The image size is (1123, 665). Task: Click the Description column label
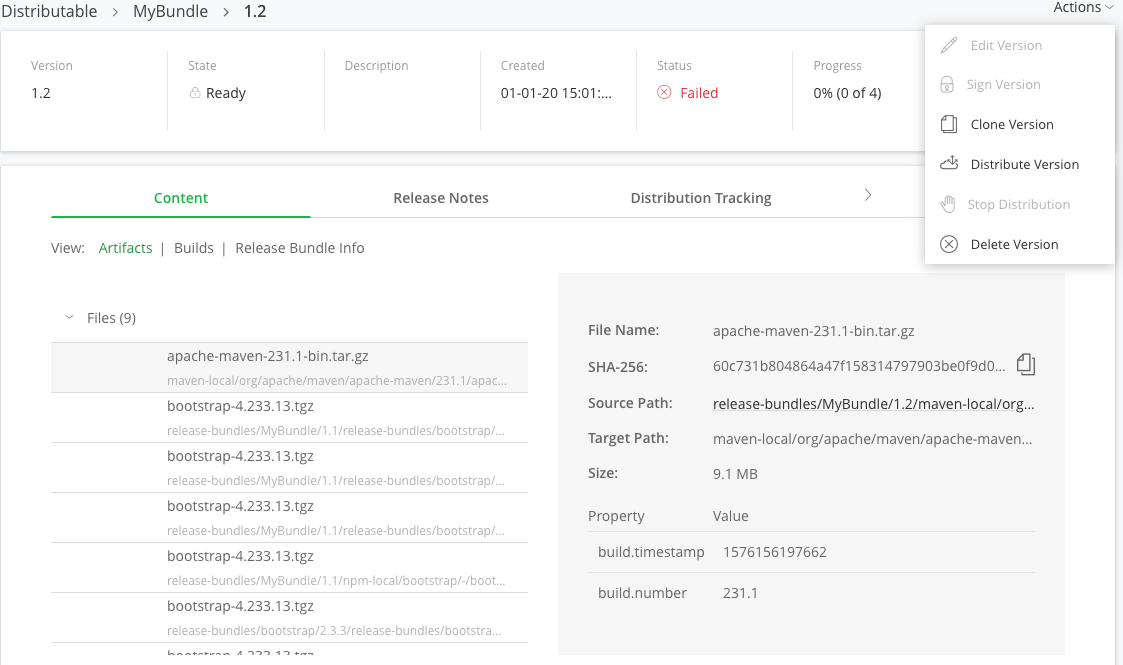coord(376,65)
